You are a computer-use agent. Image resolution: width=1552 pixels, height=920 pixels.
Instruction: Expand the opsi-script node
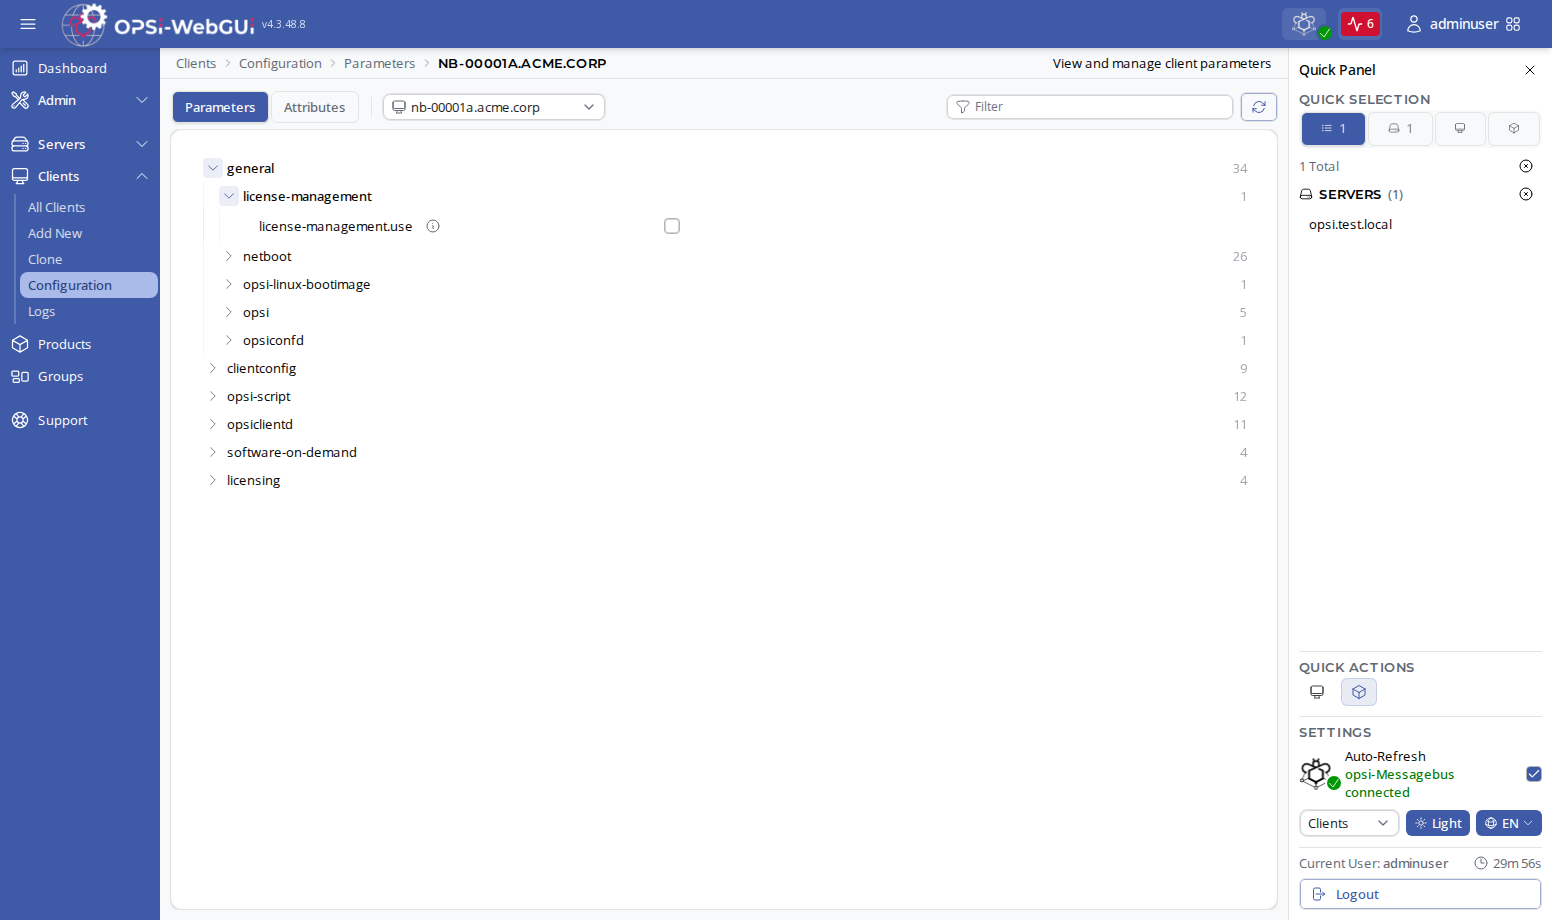point(213,396)
